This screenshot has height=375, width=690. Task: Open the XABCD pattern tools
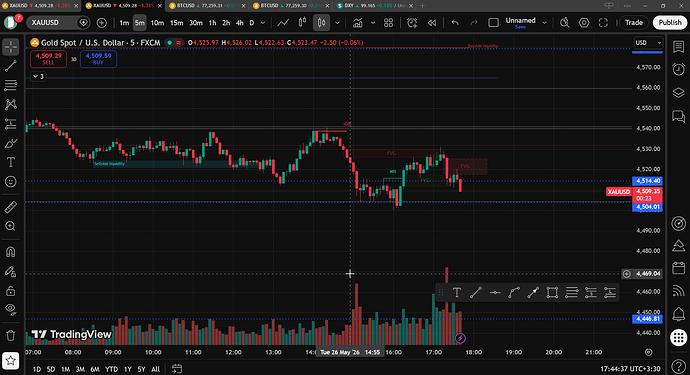[x=11, y=104]
